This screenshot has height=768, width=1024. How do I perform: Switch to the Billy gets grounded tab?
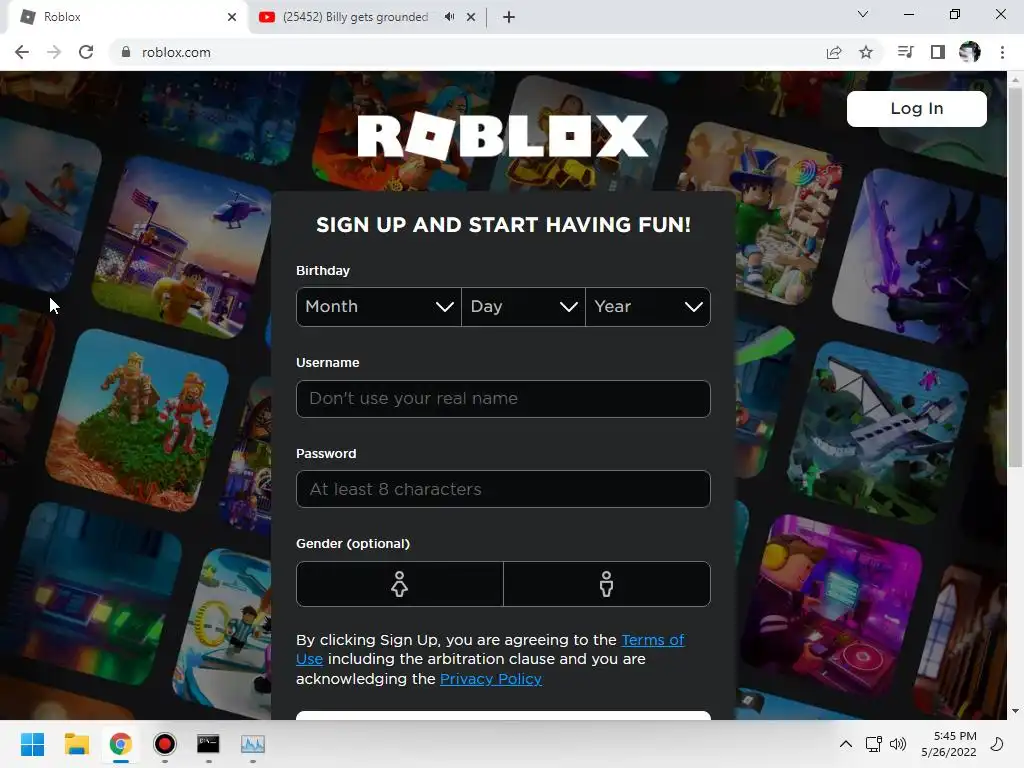[368, 17]
